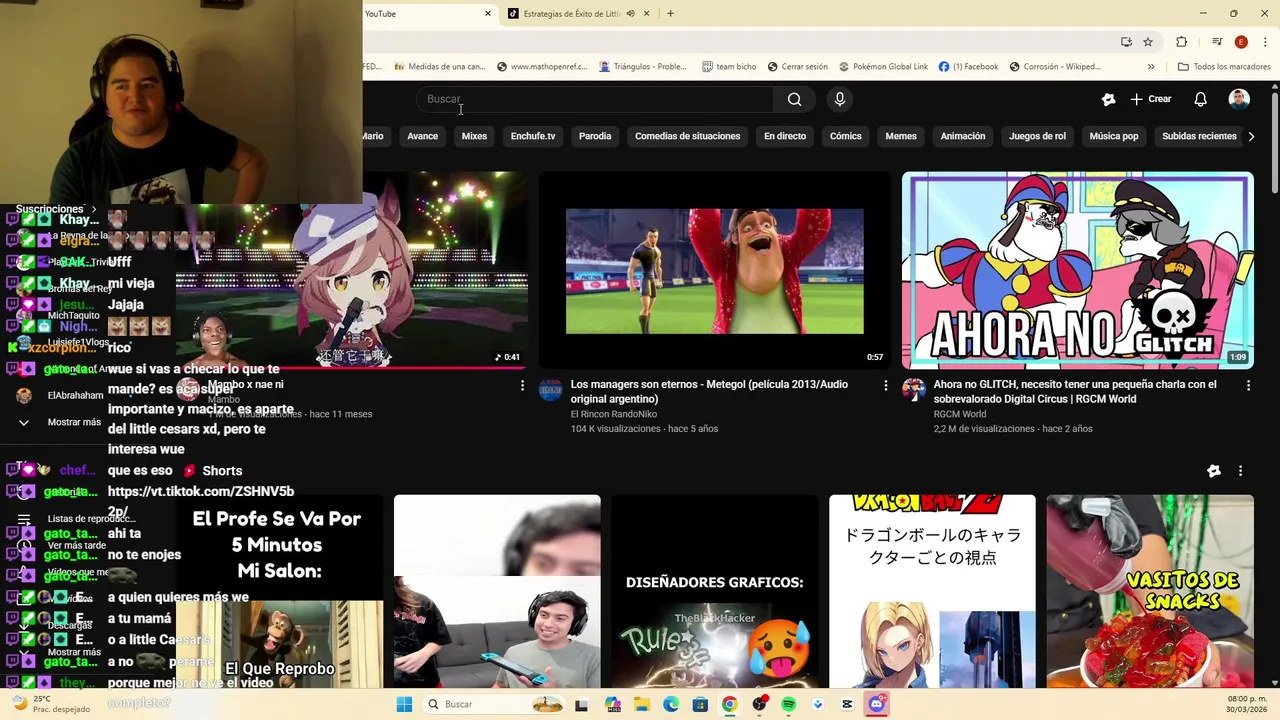Screen dimensions: 1280x720
Task: Open Los managers son eternos video thumbnail
Action: (715, 270)
